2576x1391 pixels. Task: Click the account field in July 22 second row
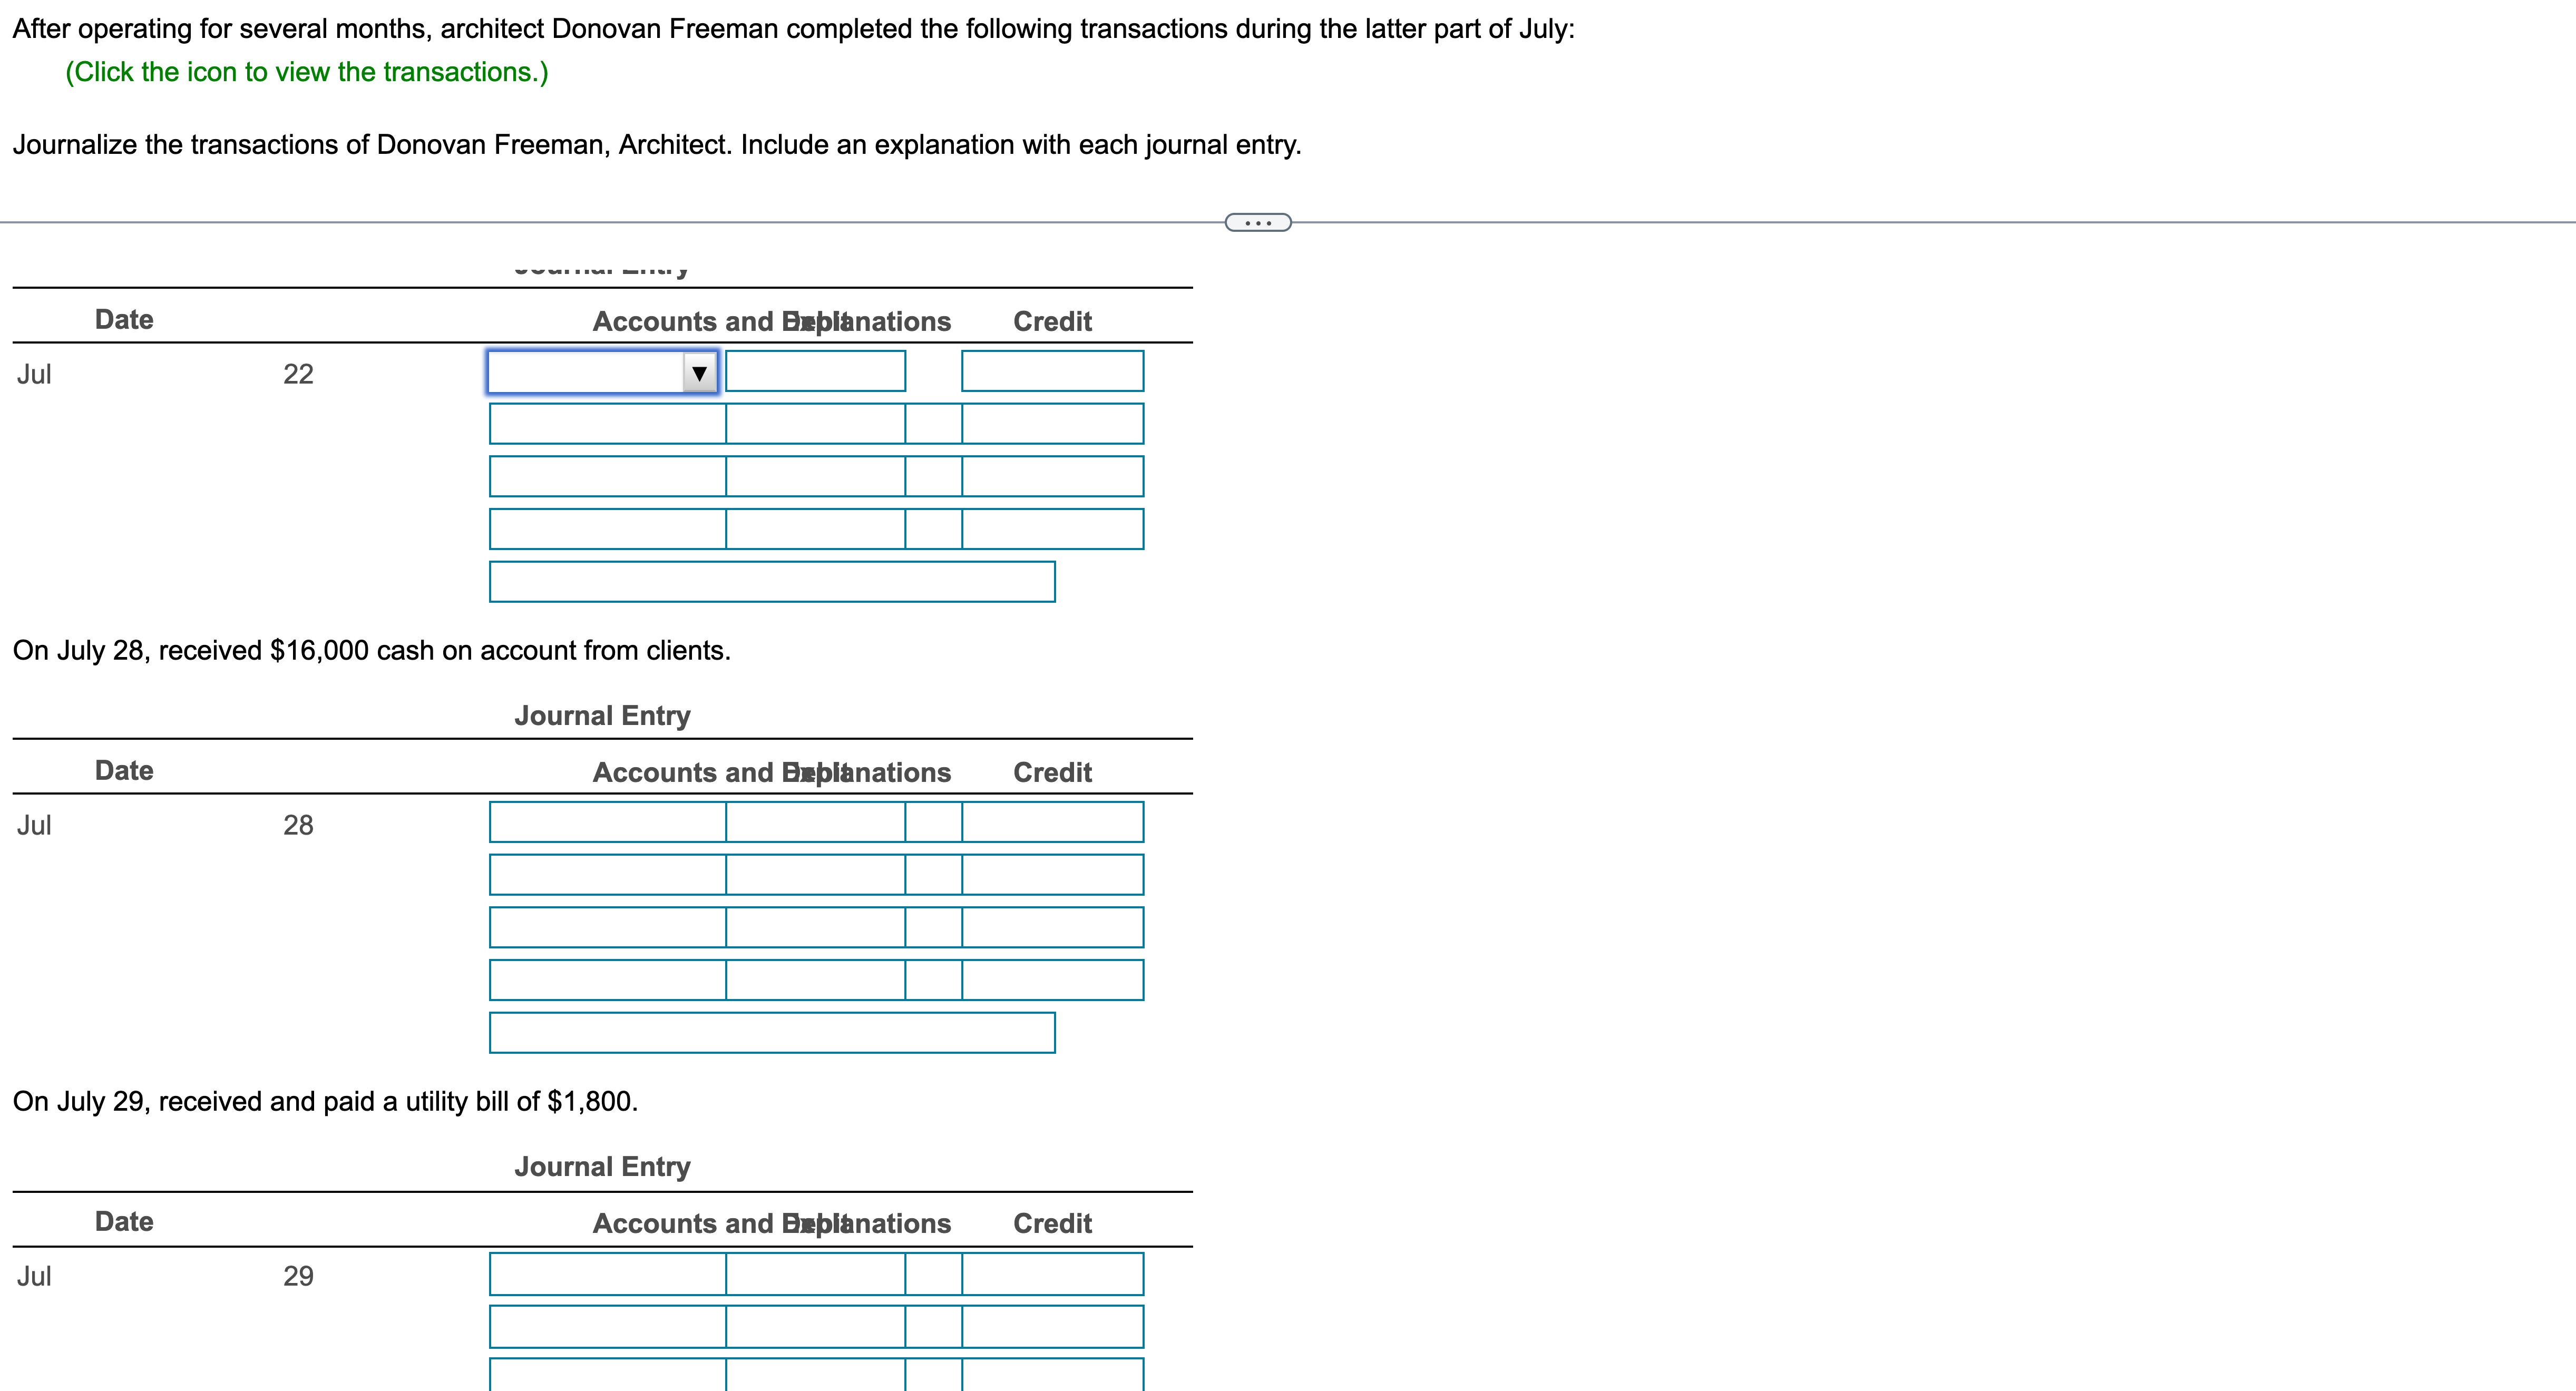point(607,424)
